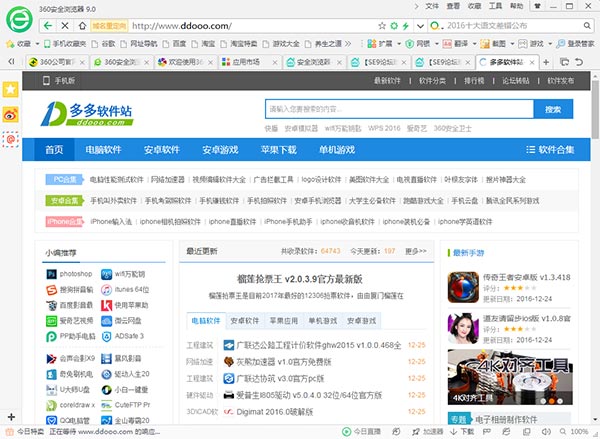This screenshot has width=600, height=439.
Task: Open sidebar favorites star panel
Action: pyautogui.click(x=10, y=90)
